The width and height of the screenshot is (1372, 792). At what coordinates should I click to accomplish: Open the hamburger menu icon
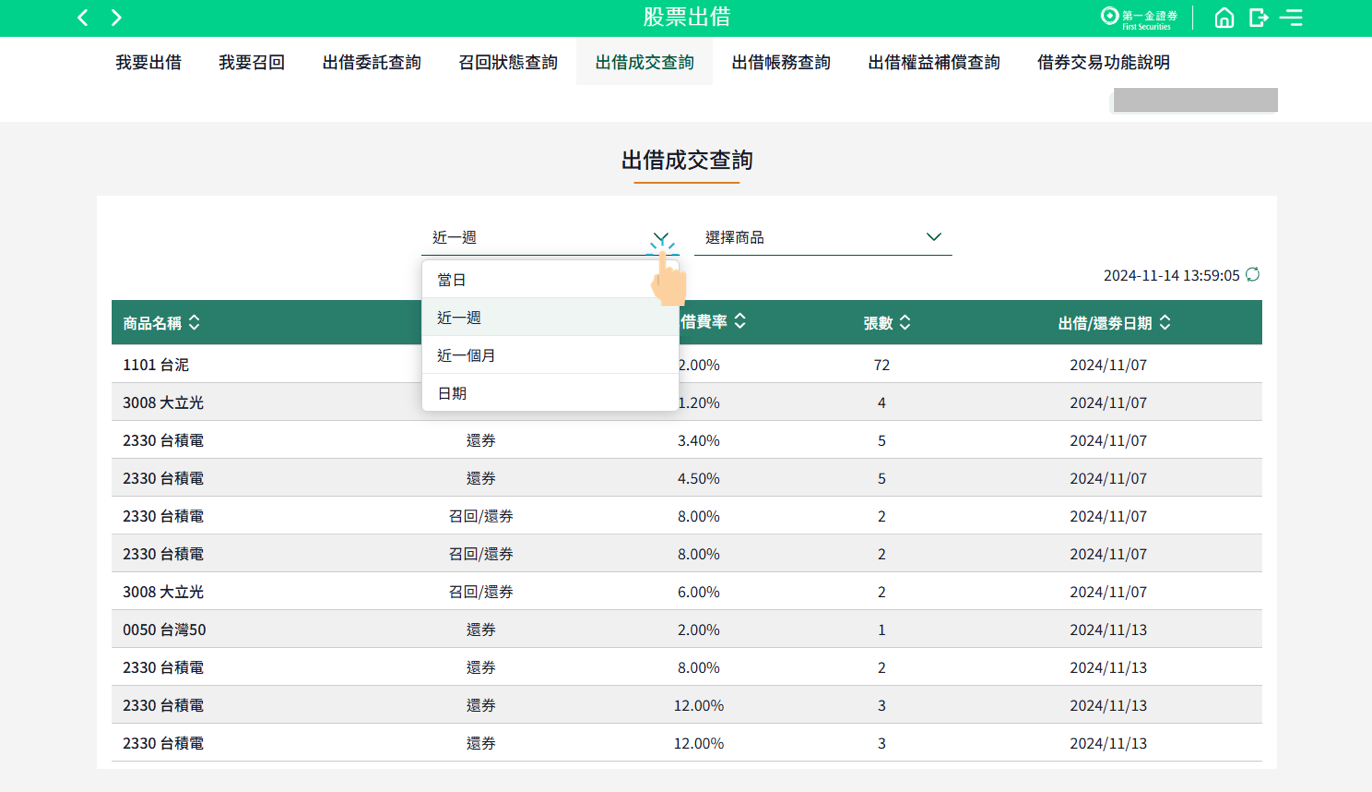(1291, 17)
